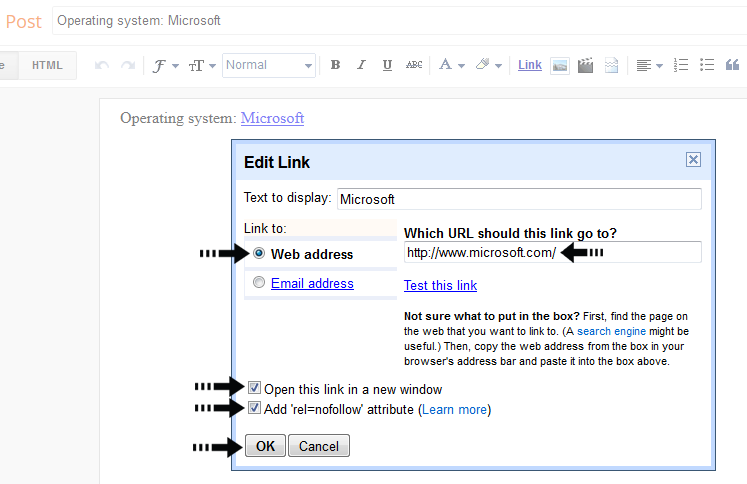747x484 pixels.
Task: Confirm with the OK button
Action: (x=265, y=446)
